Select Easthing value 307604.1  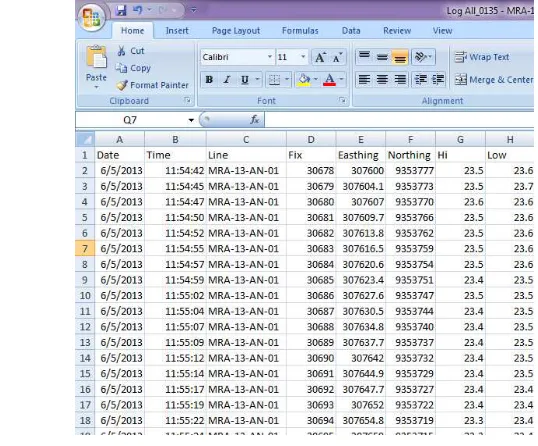pos(361,186)
